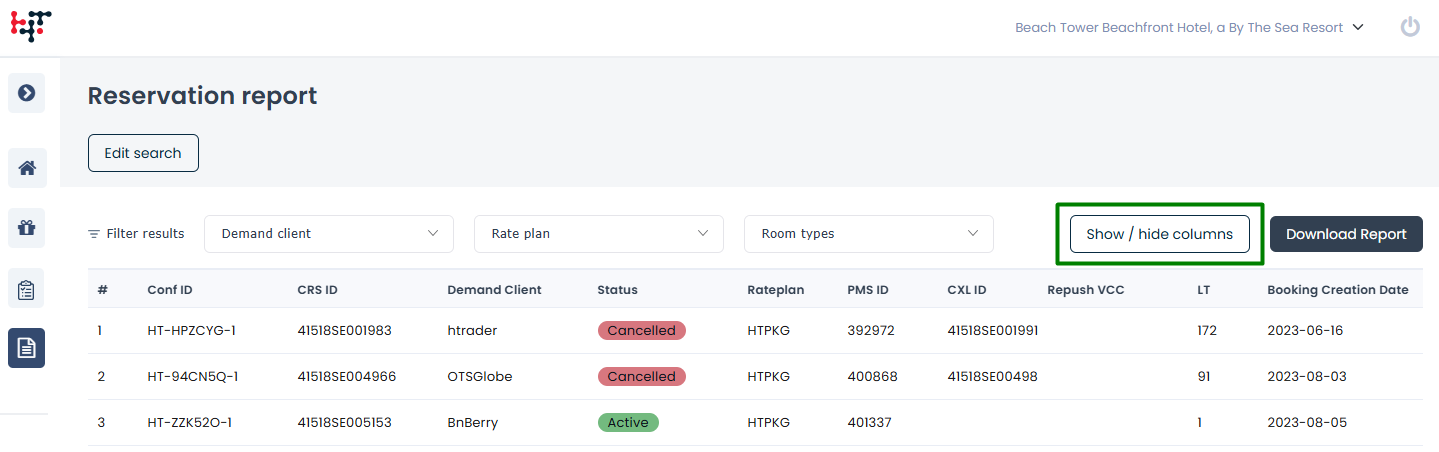
Task: Expand the Rate plan dropdown
Action: (x=598, y=234)
